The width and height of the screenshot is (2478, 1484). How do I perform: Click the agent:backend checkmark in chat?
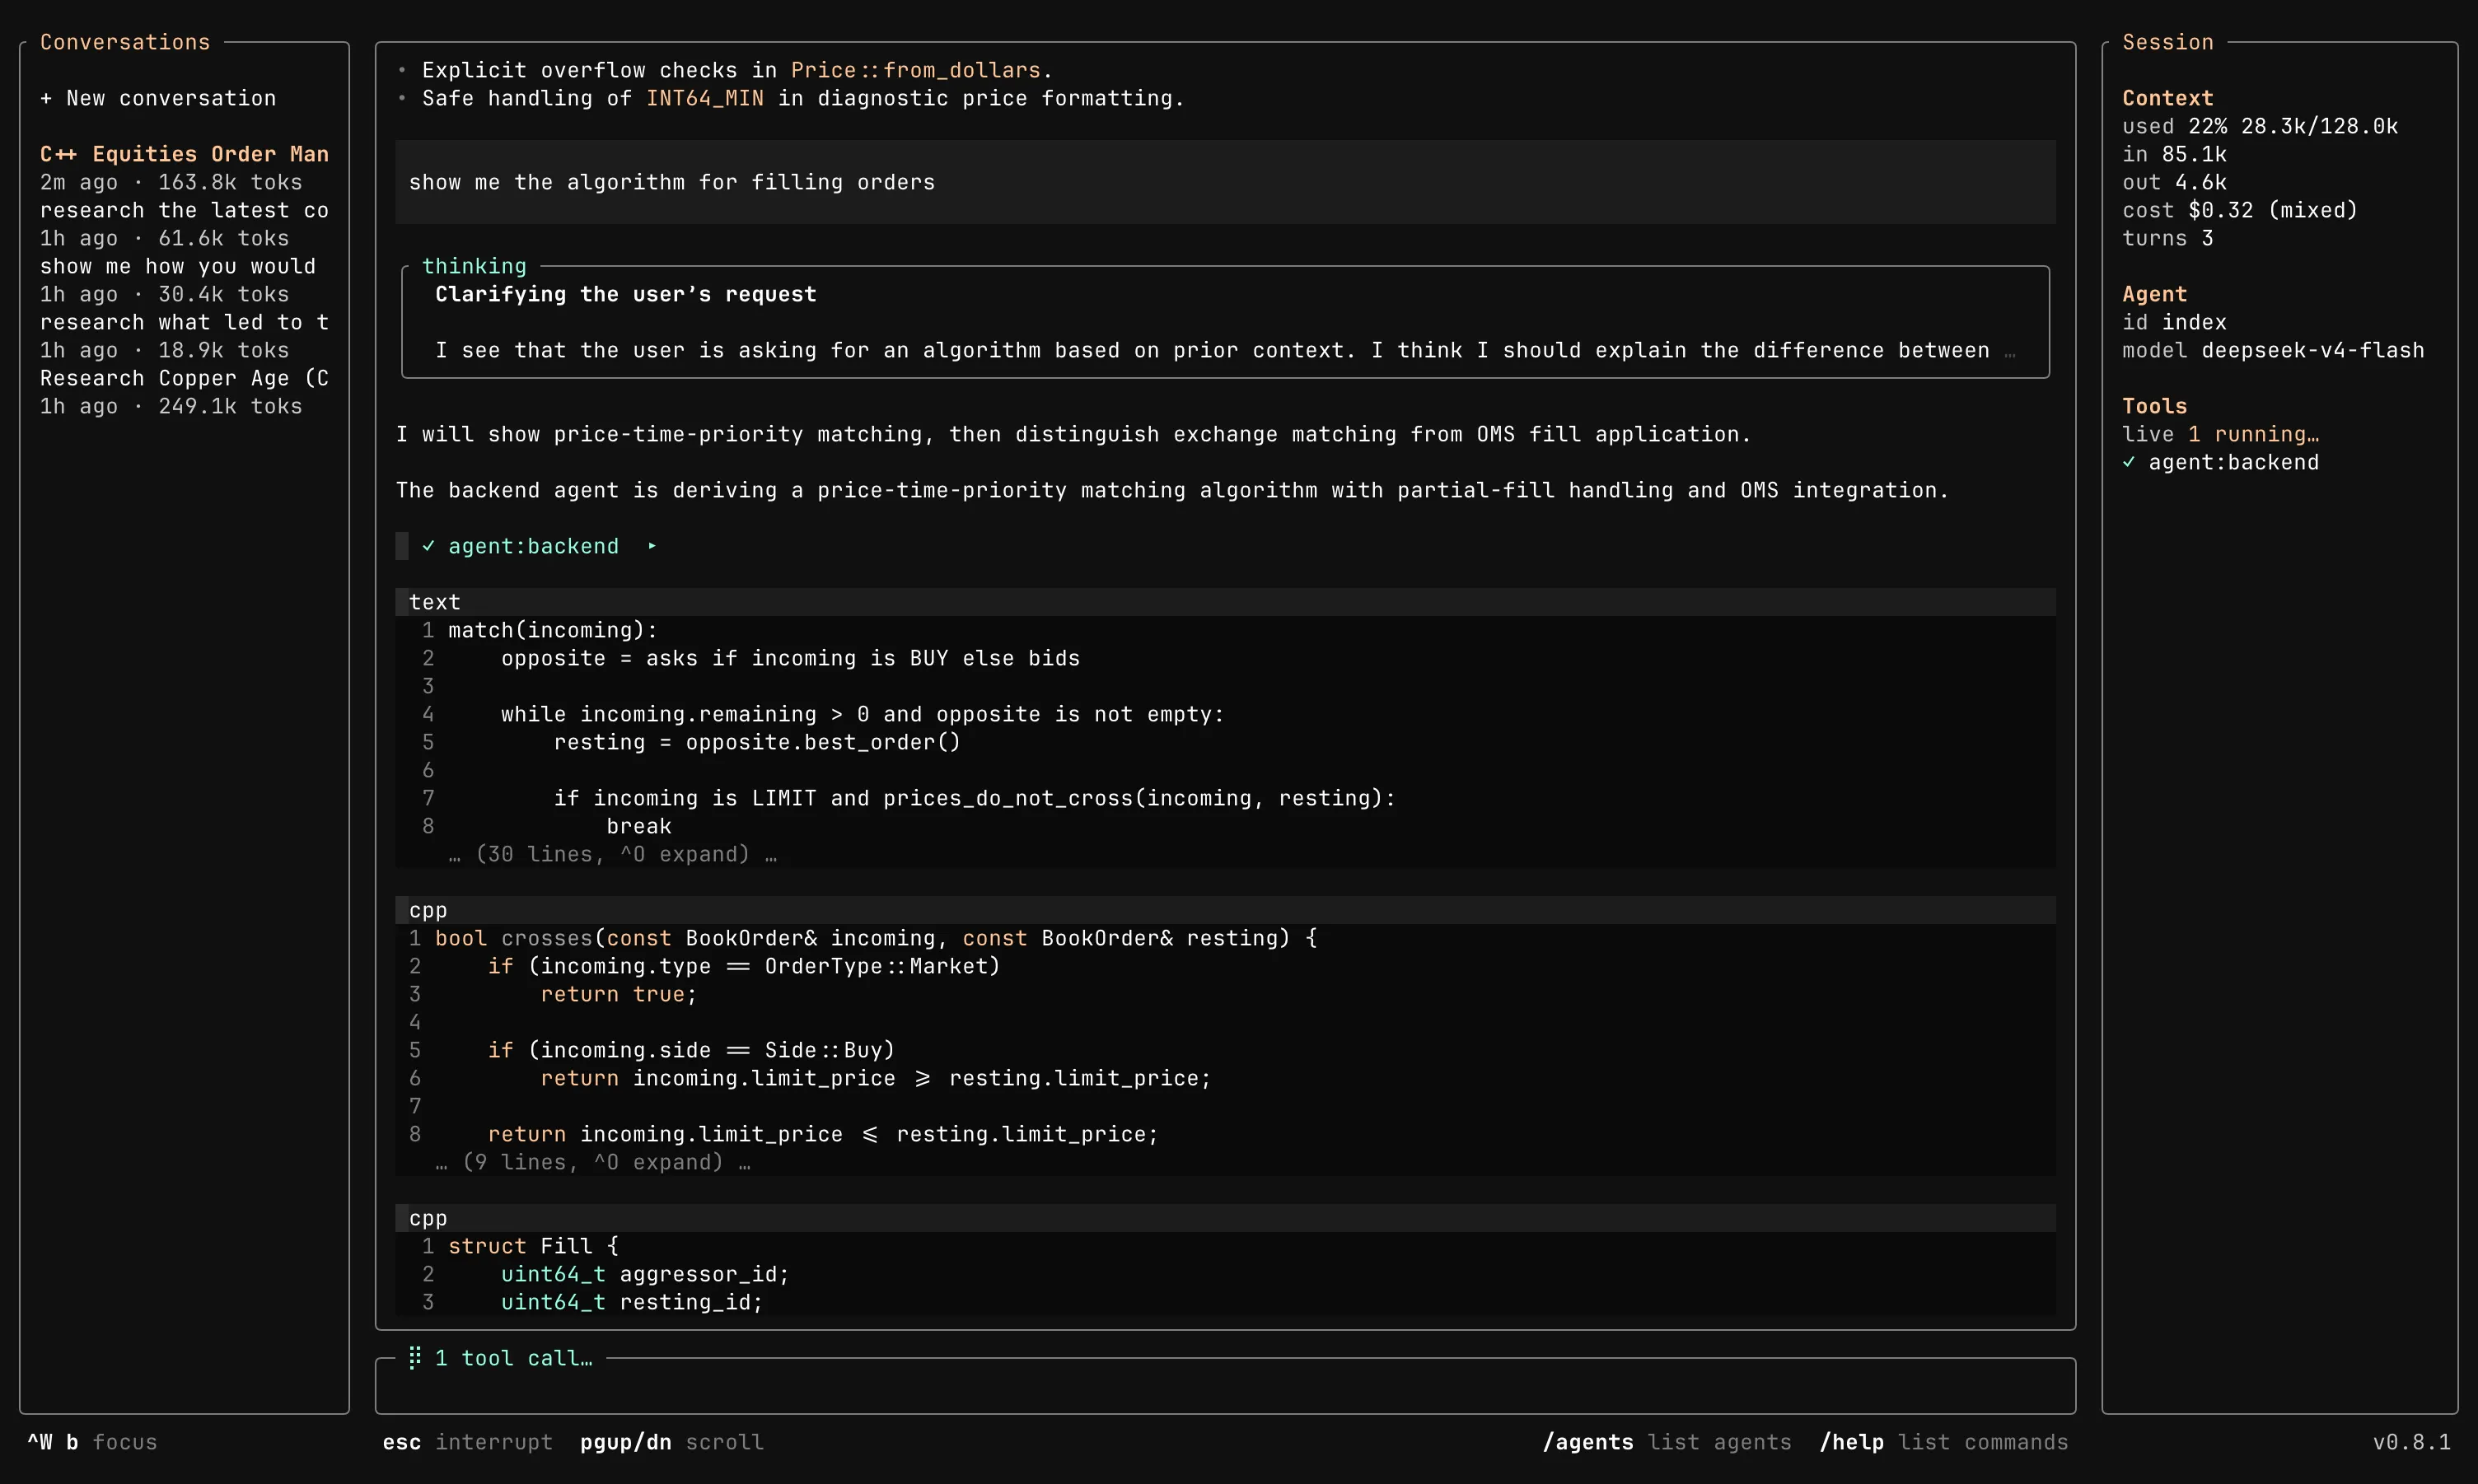428,546
